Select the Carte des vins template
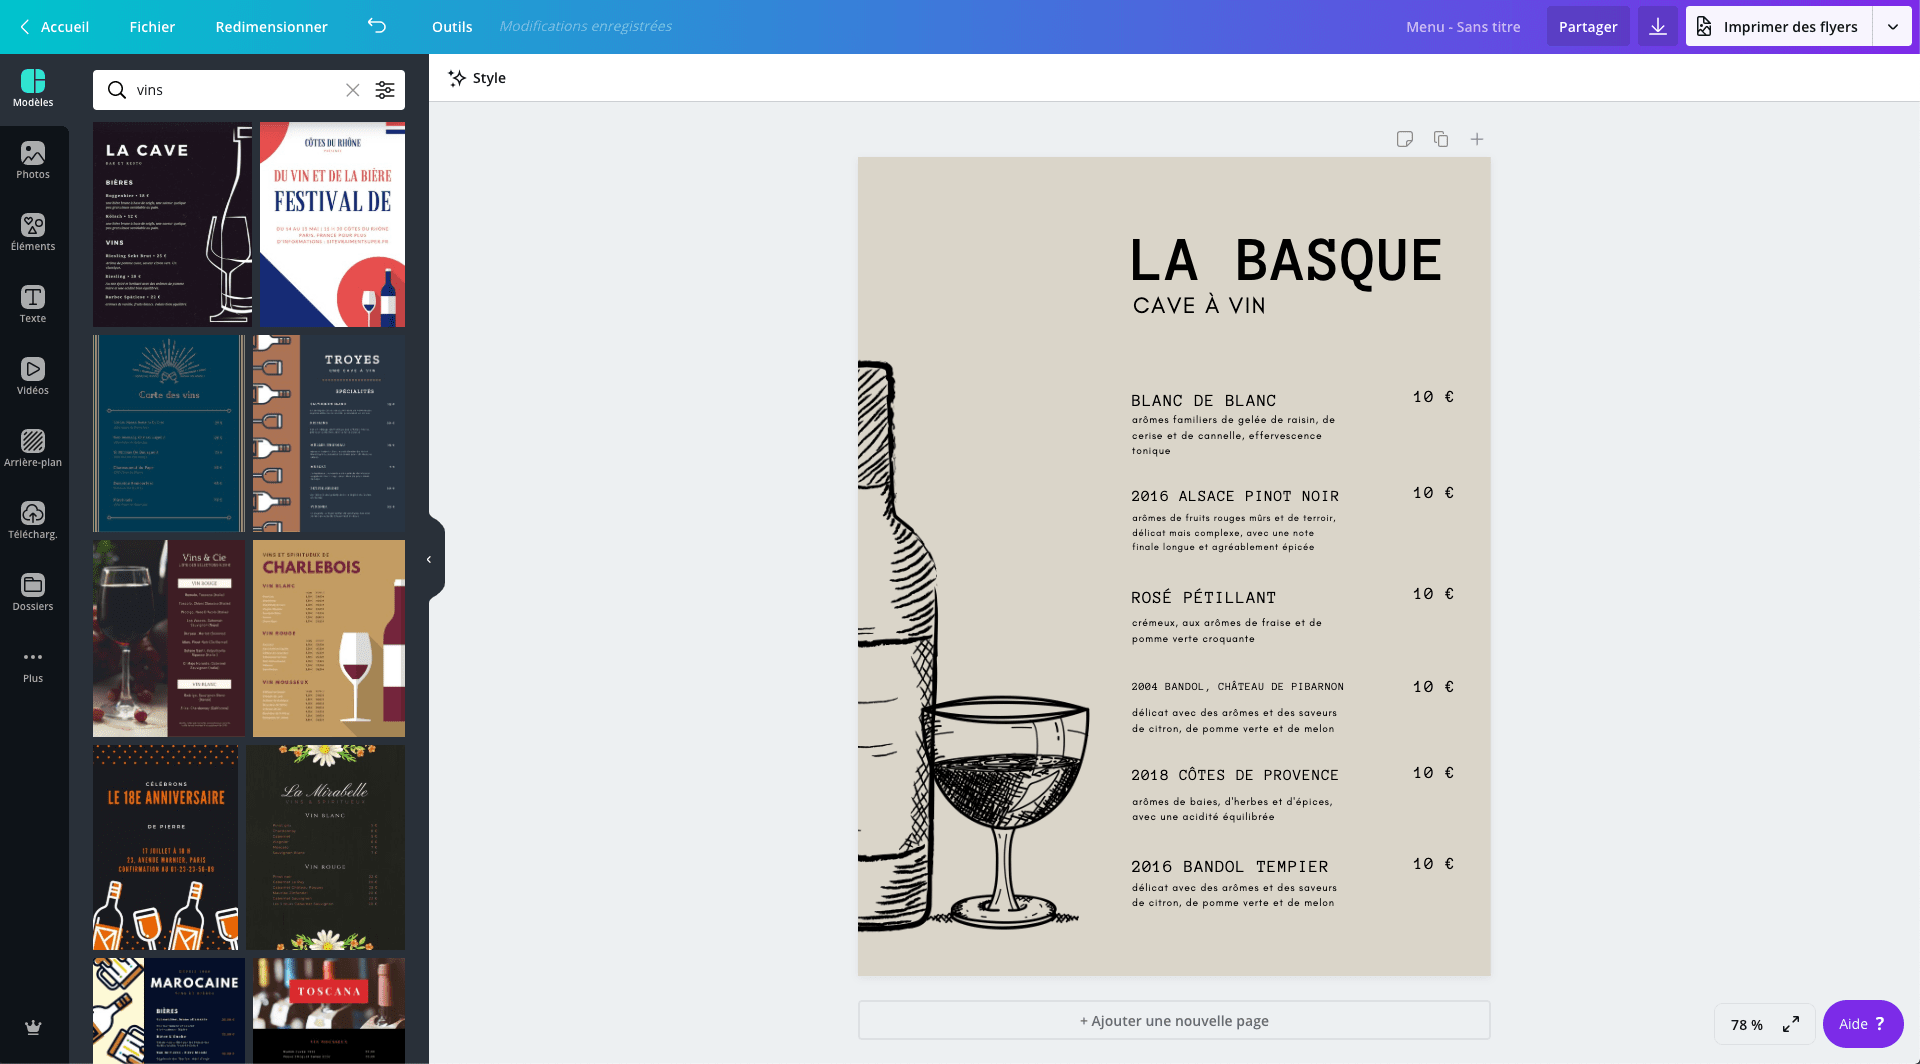1920x1064 pixels. (169, 433)
